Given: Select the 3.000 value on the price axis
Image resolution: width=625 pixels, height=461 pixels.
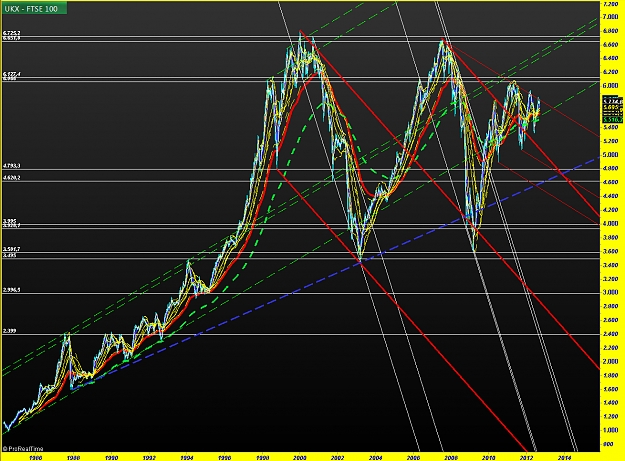Looking at the screenshot, I should (x=611, y=292).
